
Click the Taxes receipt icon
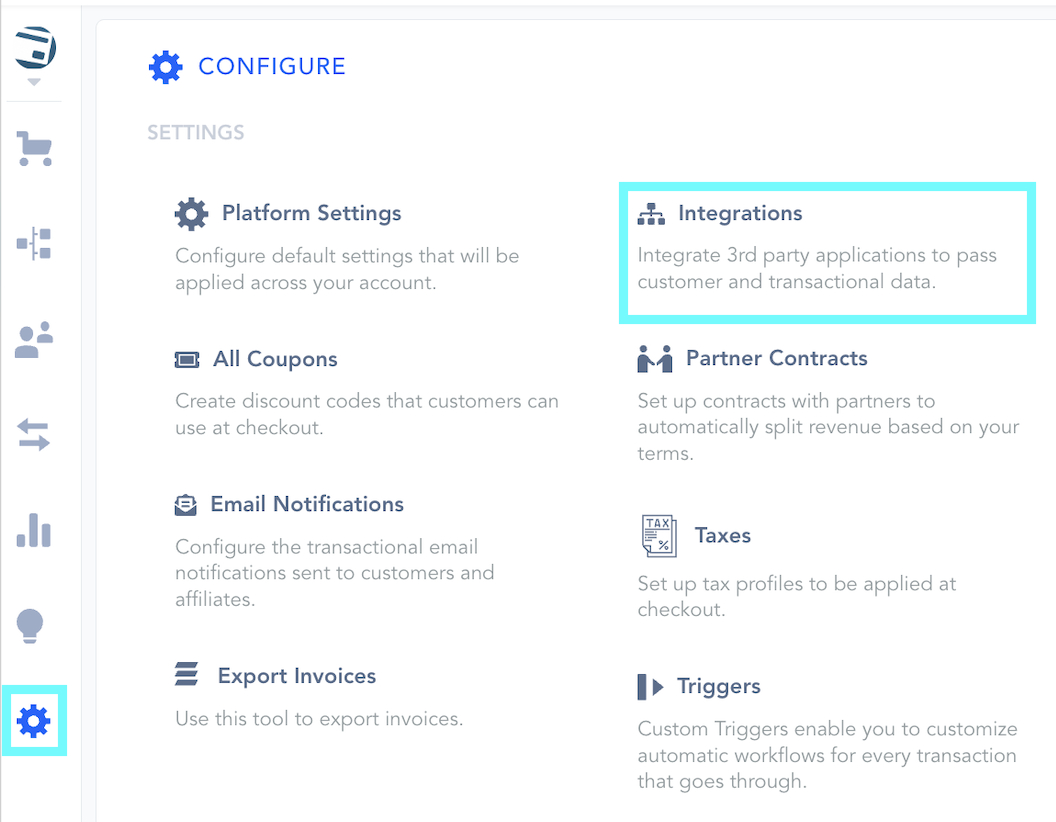click(658, 536)
